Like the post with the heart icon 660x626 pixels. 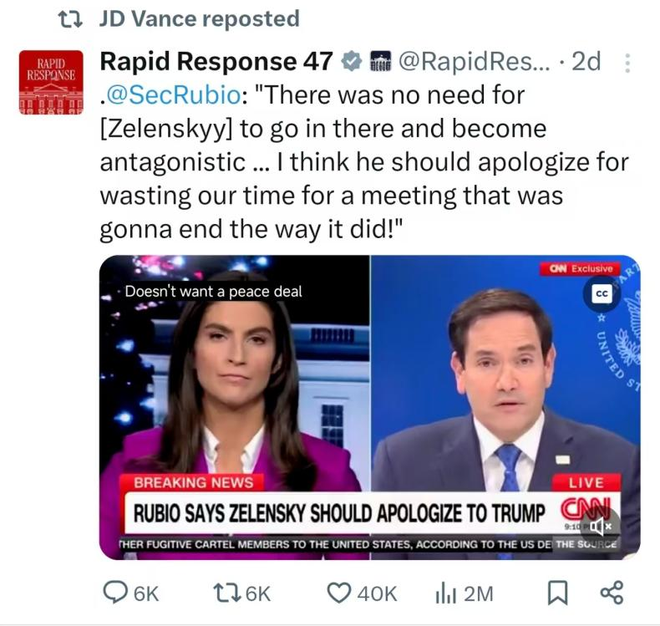(341, 593)
